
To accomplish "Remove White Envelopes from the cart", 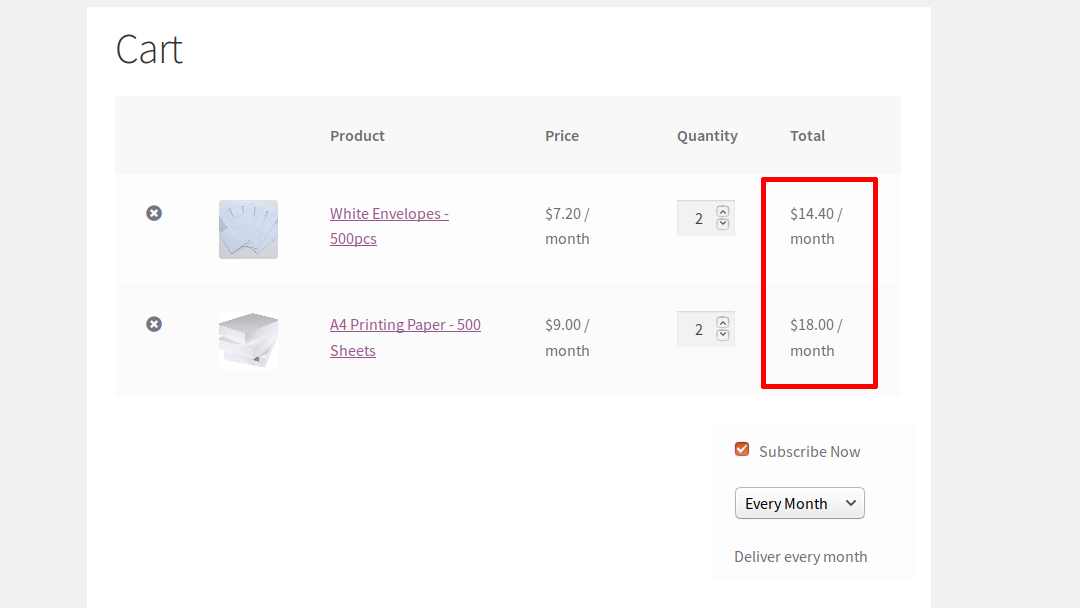I will click(x=153, y=212).
